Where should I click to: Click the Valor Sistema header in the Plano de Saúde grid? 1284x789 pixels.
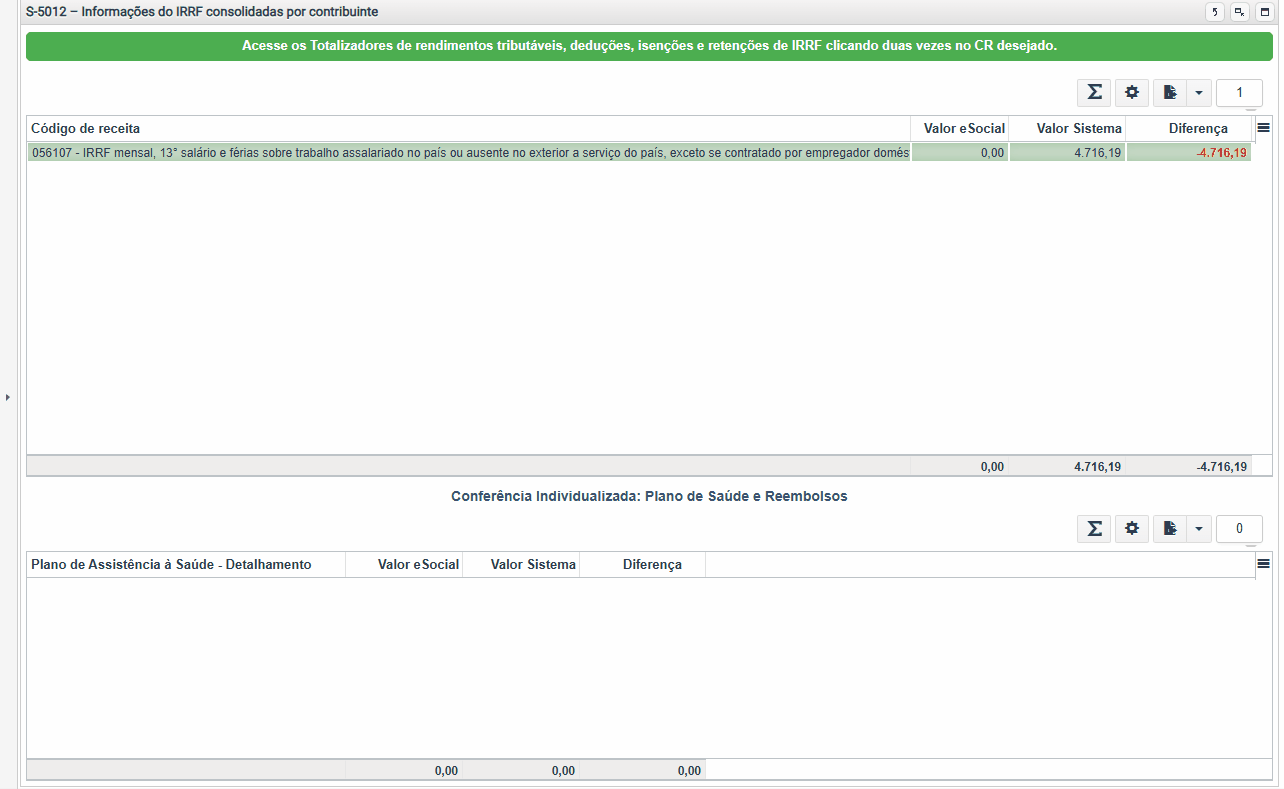pyautogui.click(x=521, y=565)
